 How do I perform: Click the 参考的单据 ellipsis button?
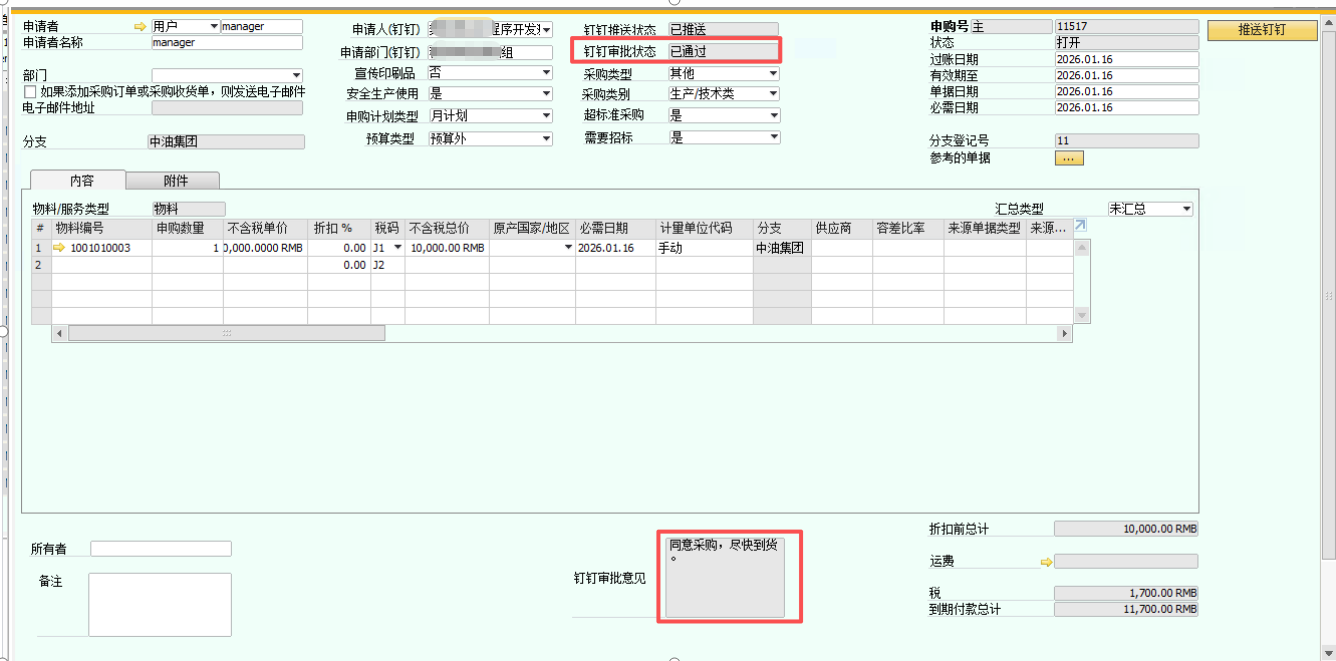[1068, 158]
